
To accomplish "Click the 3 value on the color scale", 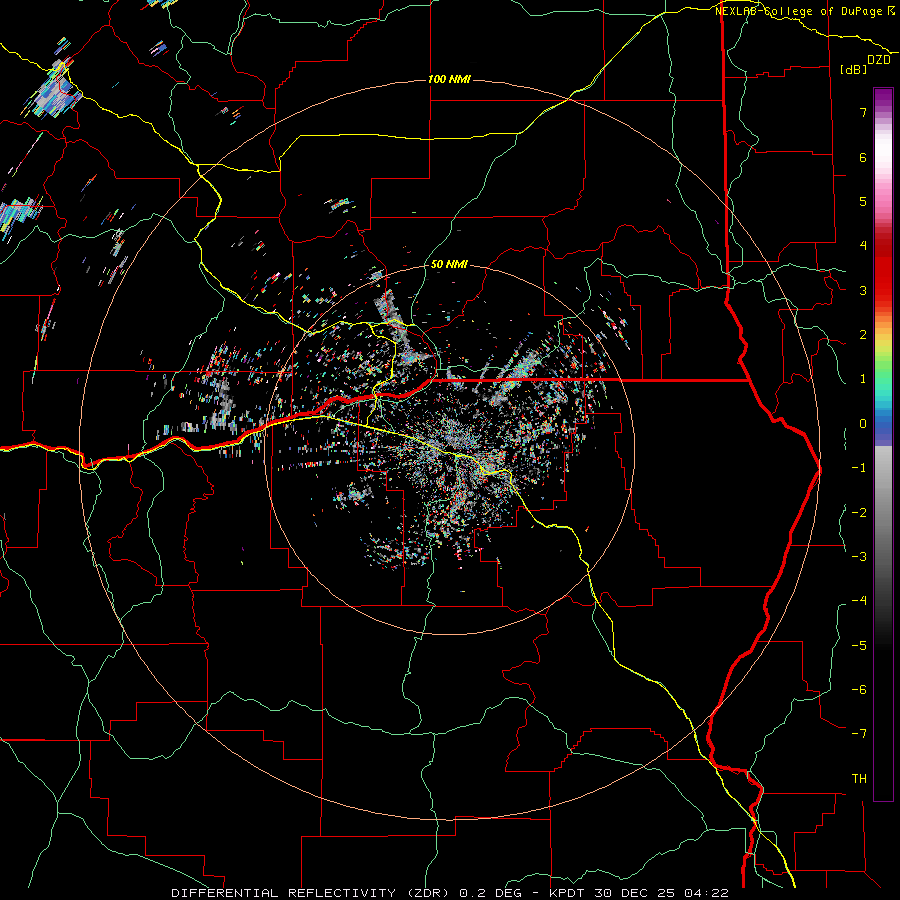I will 863,290.
